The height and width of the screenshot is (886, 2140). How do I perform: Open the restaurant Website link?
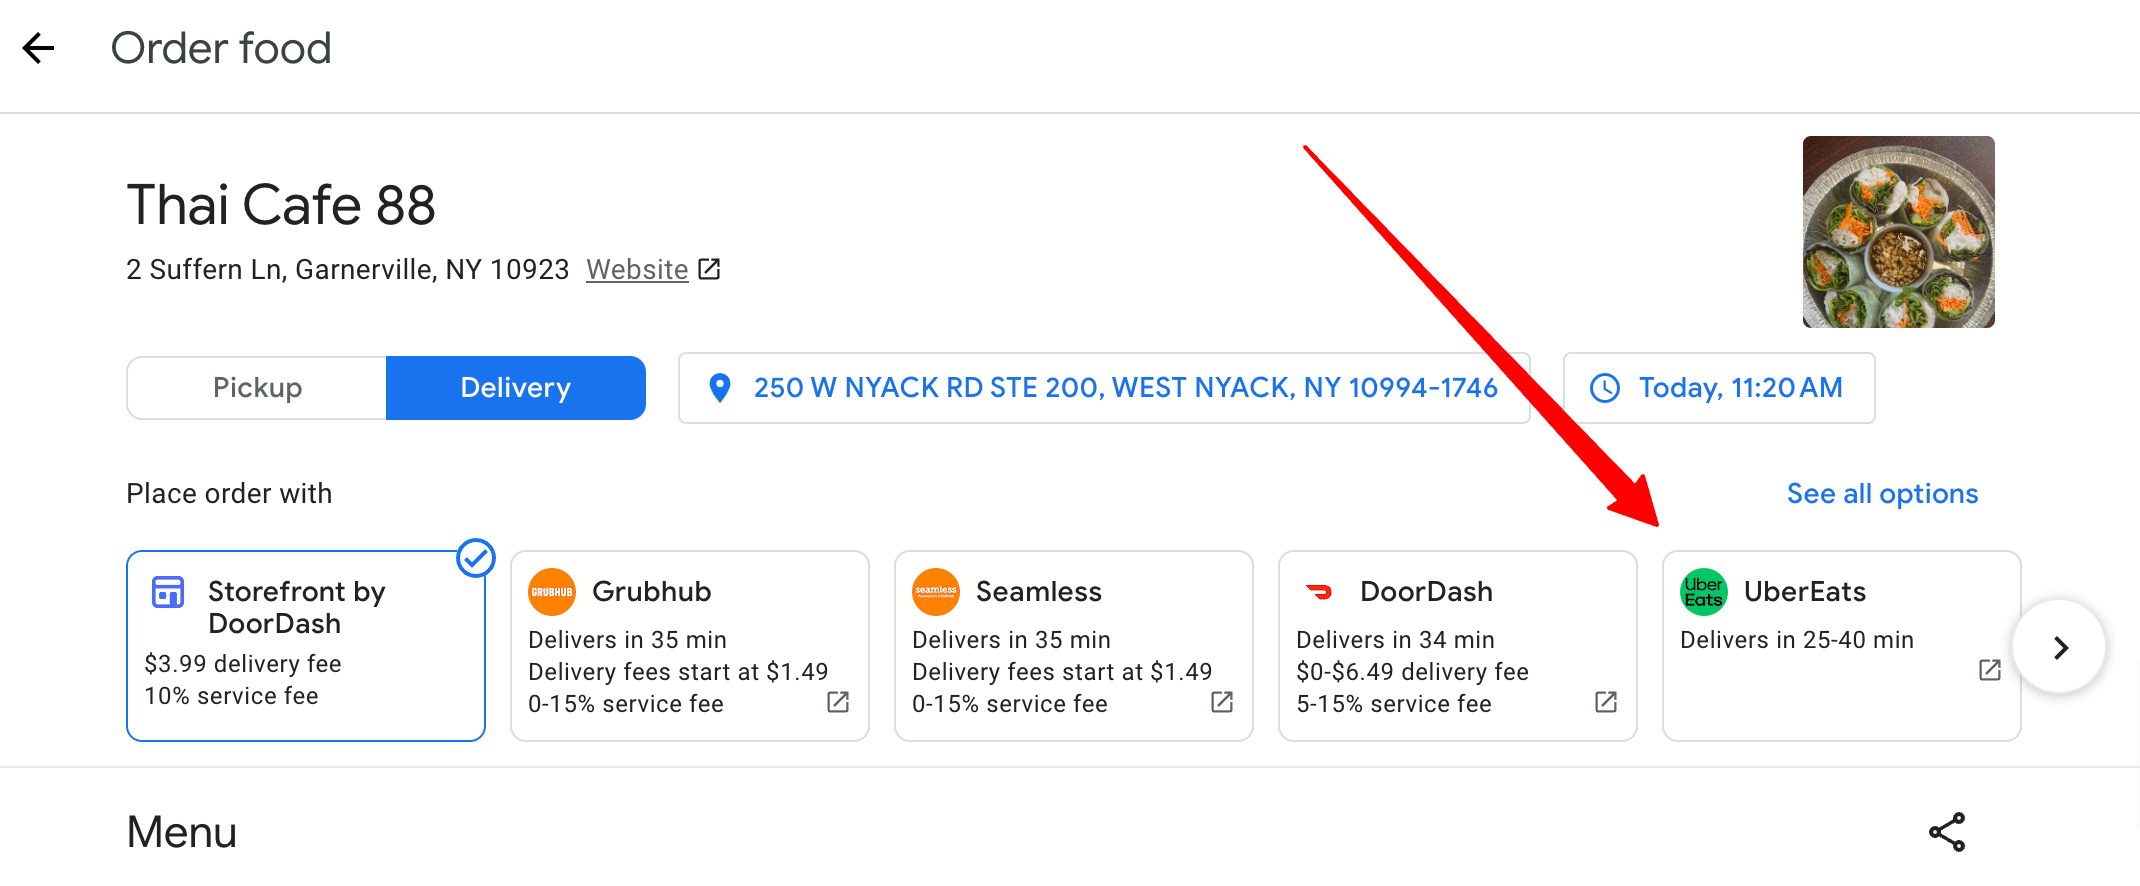pyautogui.click(x=637, y=269)
